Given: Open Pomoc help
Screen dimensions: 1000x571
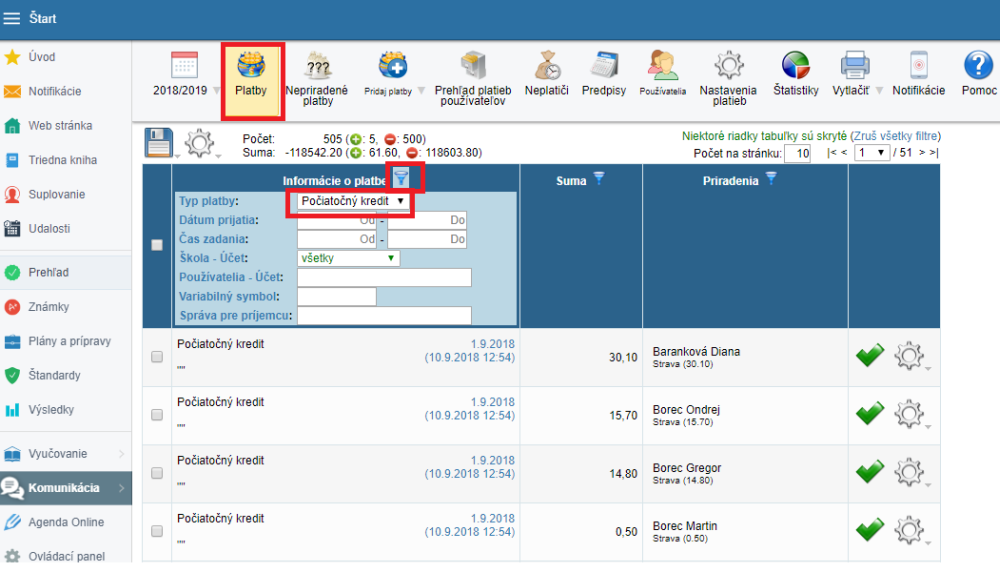Looking at the screenshot, I should pos(978,75).
